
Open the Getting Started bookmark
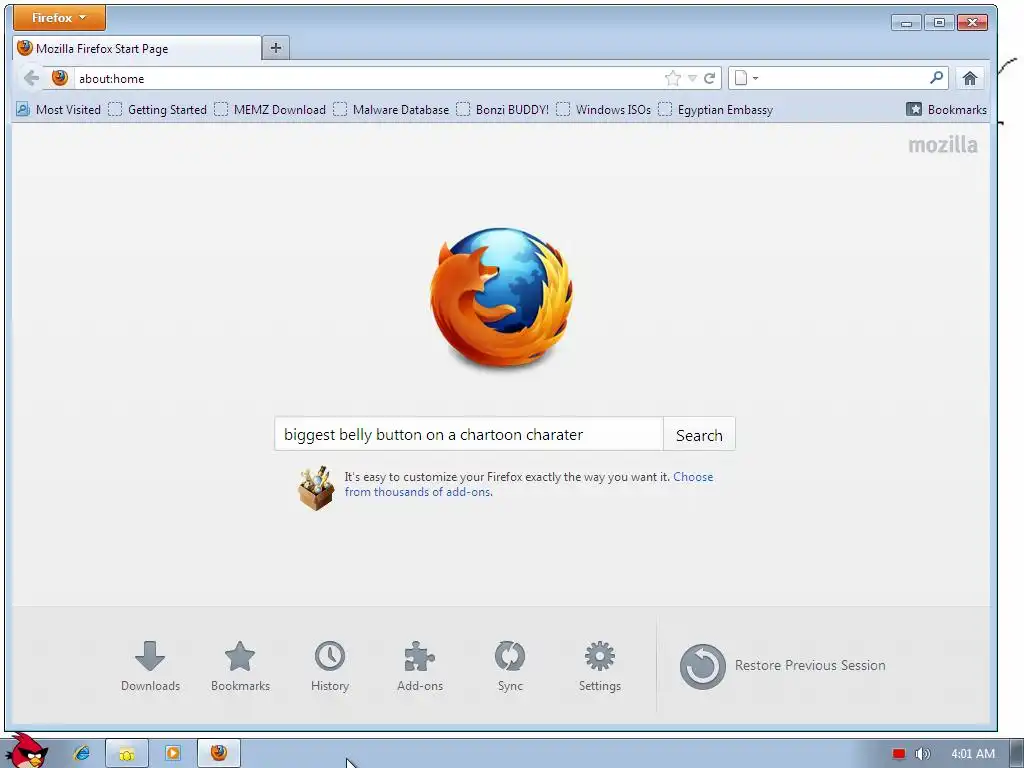[157, 110]
